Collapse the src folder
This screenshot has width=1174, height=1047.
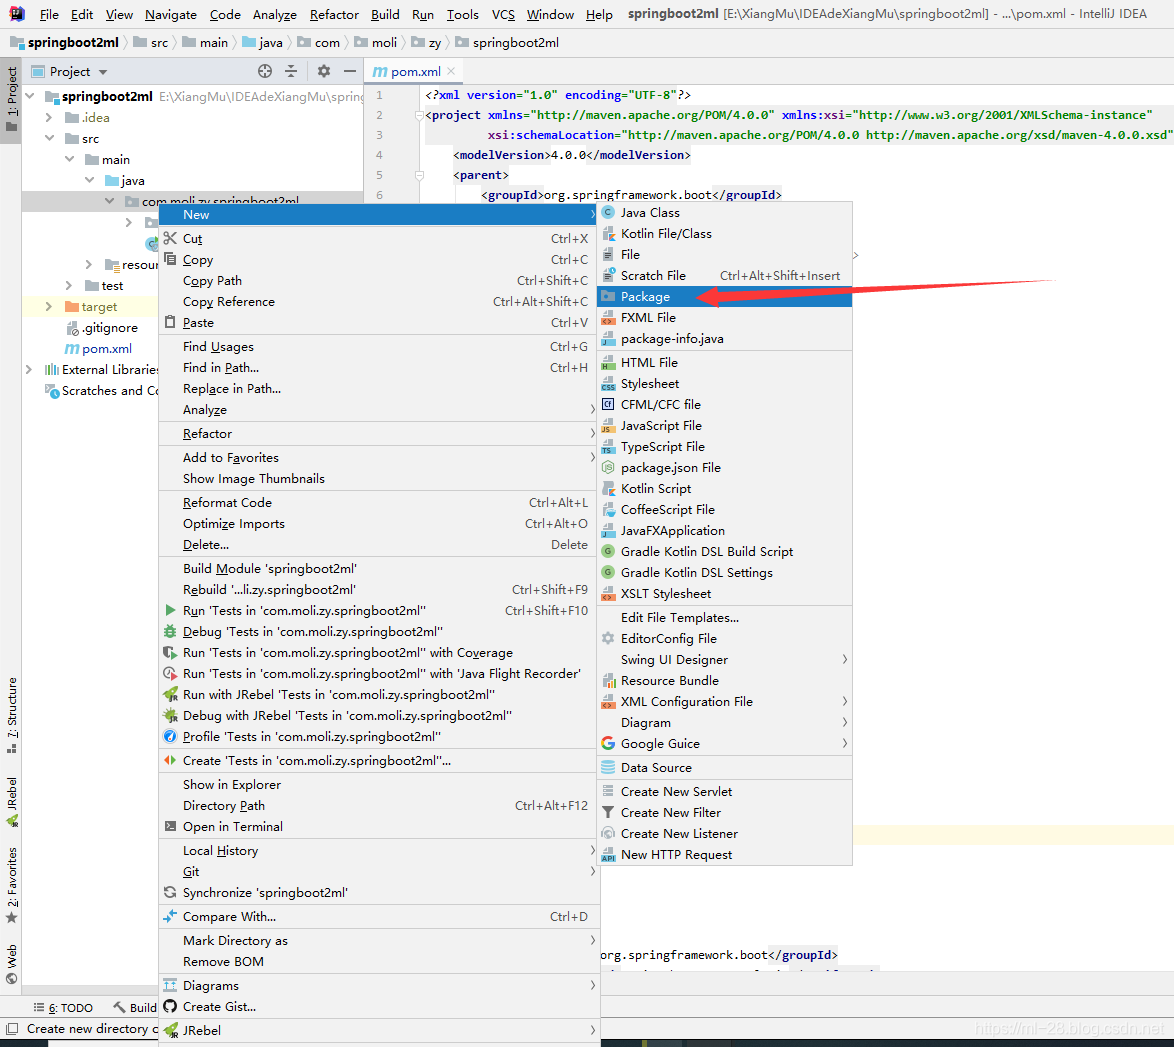pyautogui.click(x=49, y=139)
